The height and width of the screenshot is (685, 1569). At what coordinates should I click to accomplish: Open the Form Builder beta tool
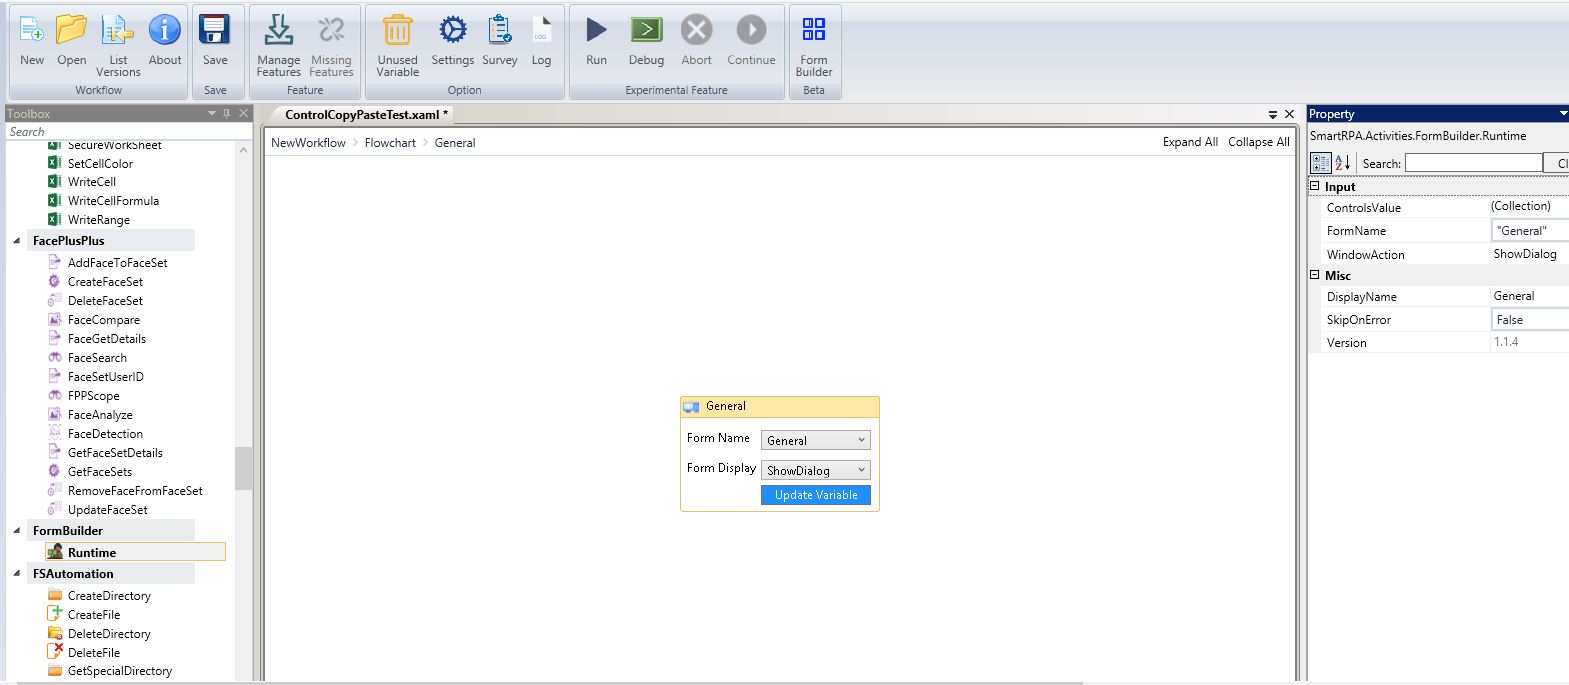pyautogui.click(x=814, y=31)
